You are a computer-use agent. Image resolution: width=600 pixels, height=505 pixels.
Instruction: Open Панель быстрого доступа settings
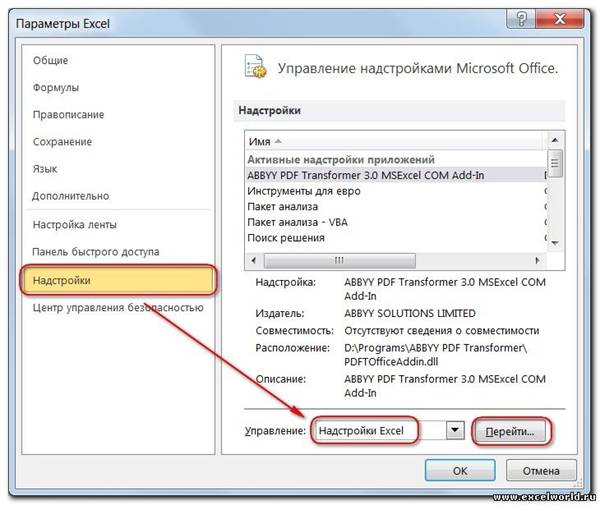click(x=96, y=252)
